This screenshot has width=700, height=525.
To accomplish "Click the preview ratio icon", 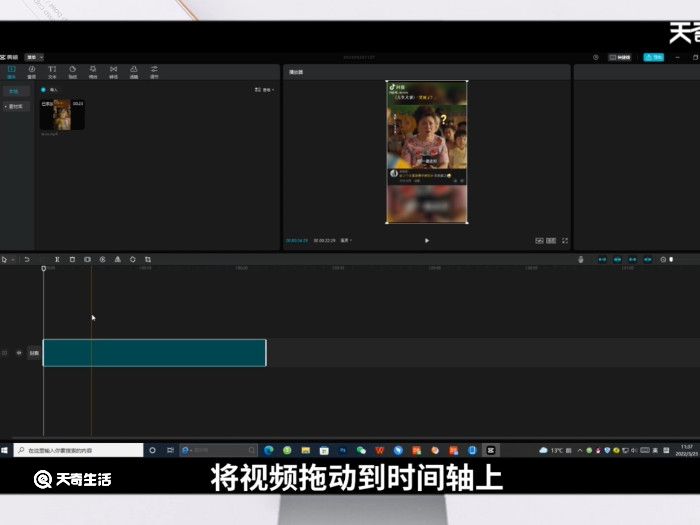I will click(x=551, y=241).
